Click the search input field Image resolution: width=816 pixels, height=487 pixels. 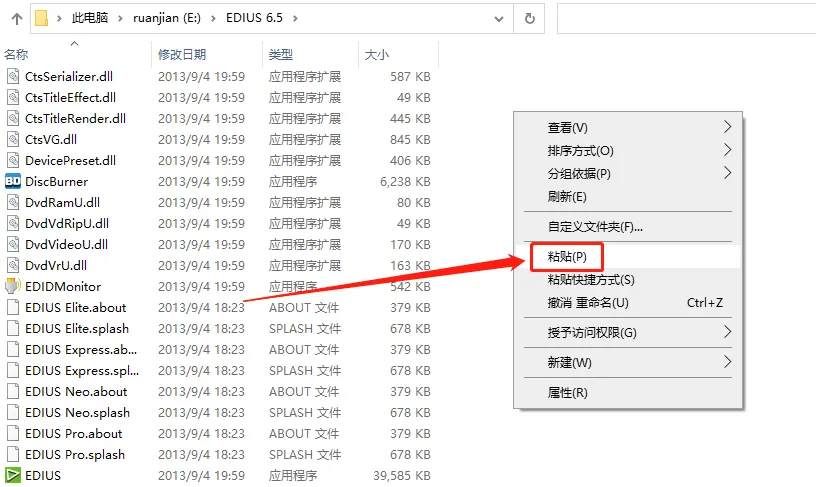point(686,19)
